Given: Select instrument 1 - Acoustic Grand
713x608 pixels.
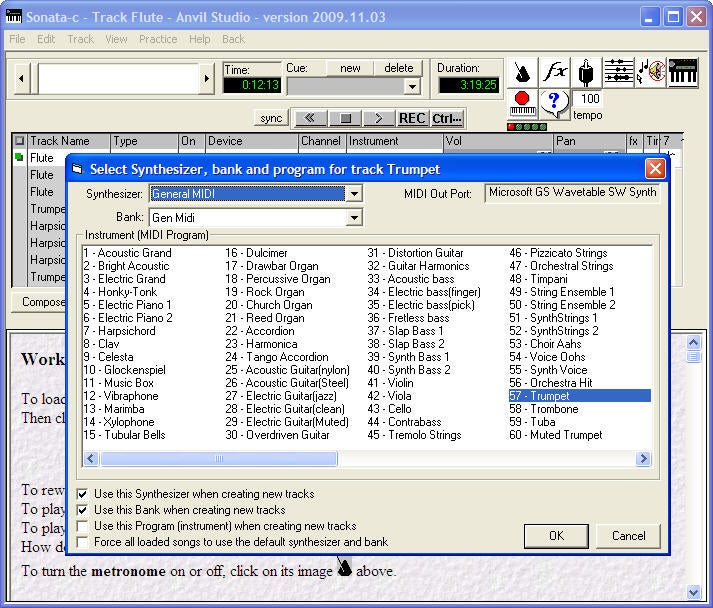Looking at the screenshot, I should tap(127, 253).
